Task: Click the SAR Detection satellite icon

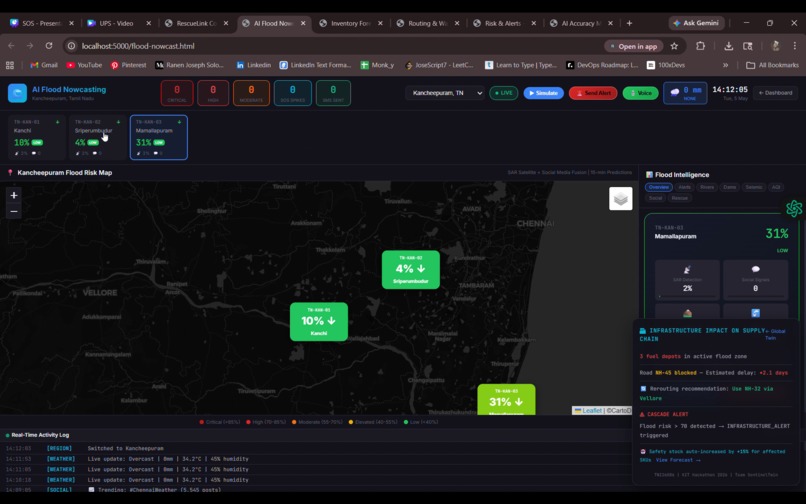Action: (687, 269)
